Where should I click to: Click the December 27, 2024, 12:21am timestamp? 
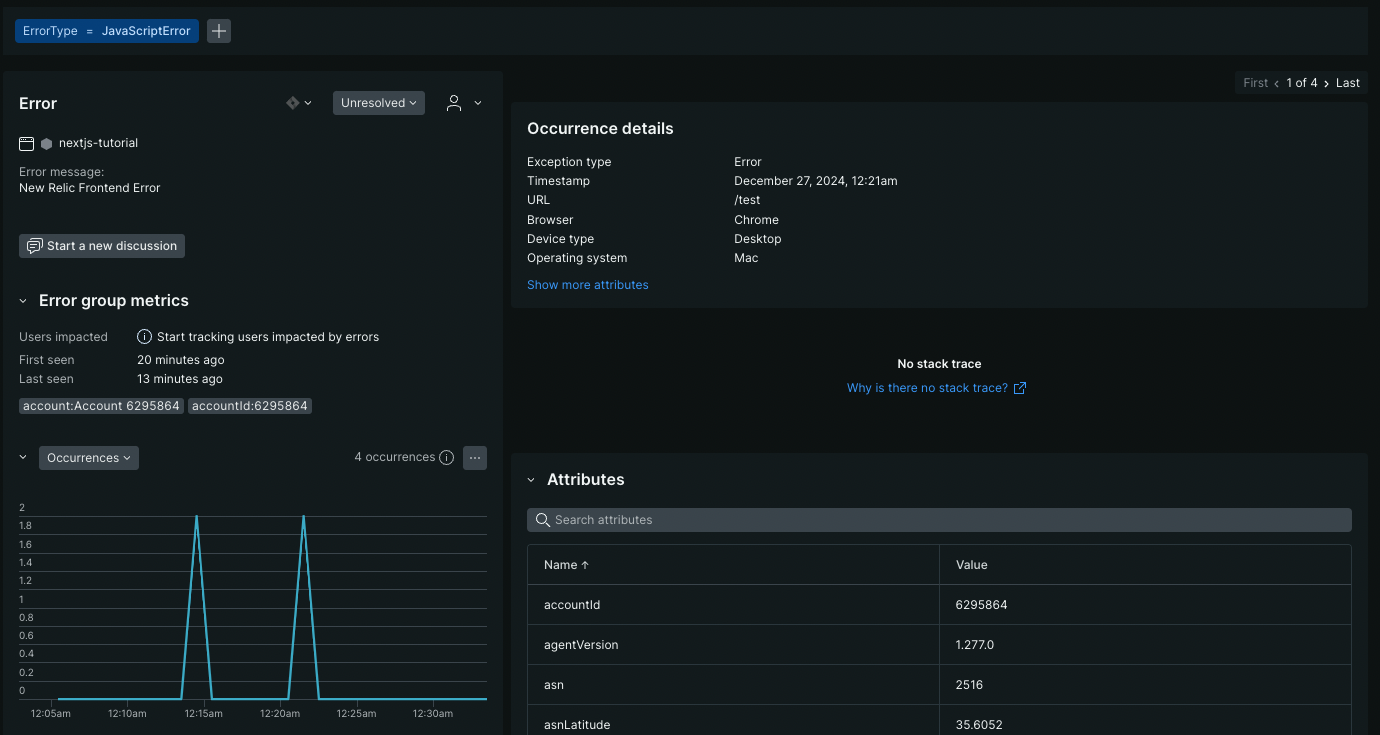(816, 181)
